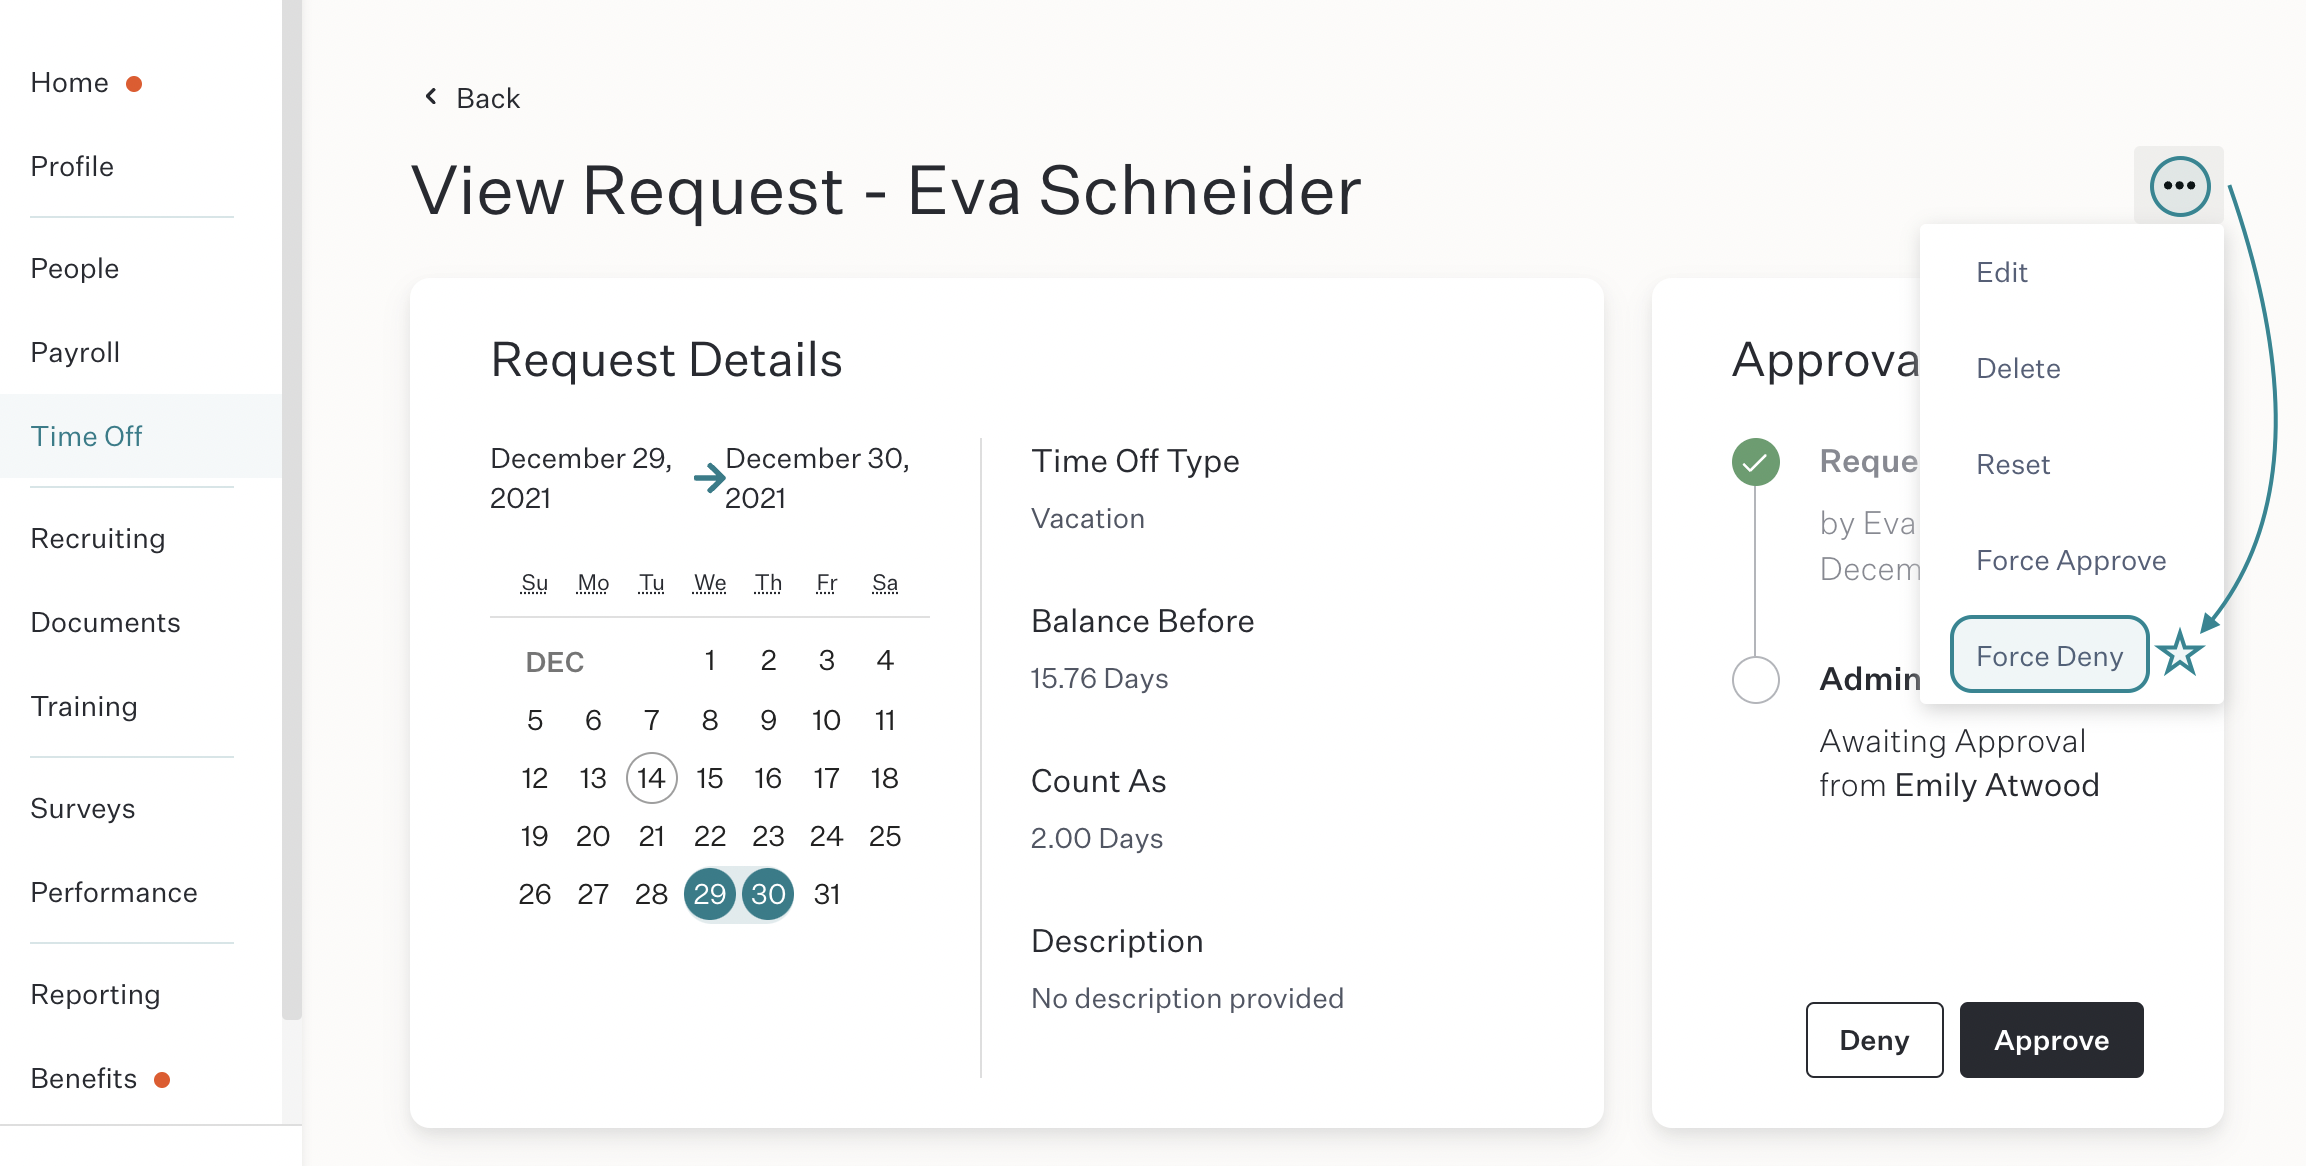Click the empty Admin approval step circle
Image resolution: width=2306 pixels, height=1166 pixels.
(1755, 680)
